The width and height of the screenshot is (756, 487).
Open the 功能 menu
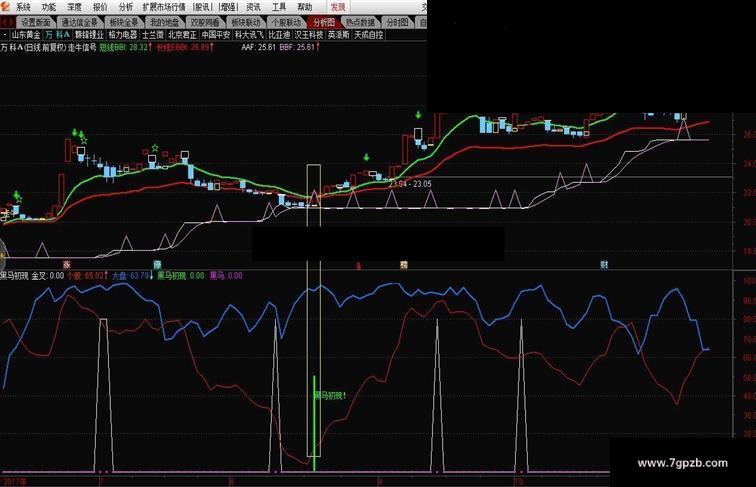49,7
